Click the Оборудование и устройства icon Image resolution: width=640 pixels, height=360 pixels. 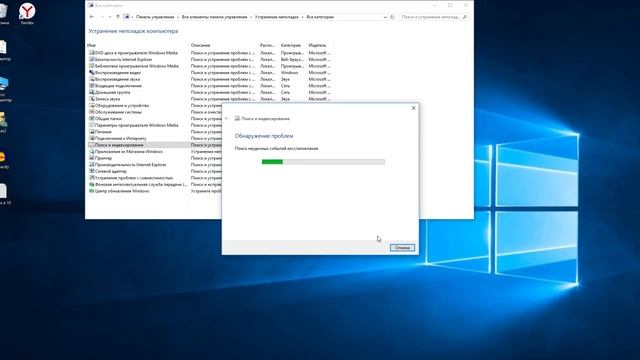coord(91,105)
